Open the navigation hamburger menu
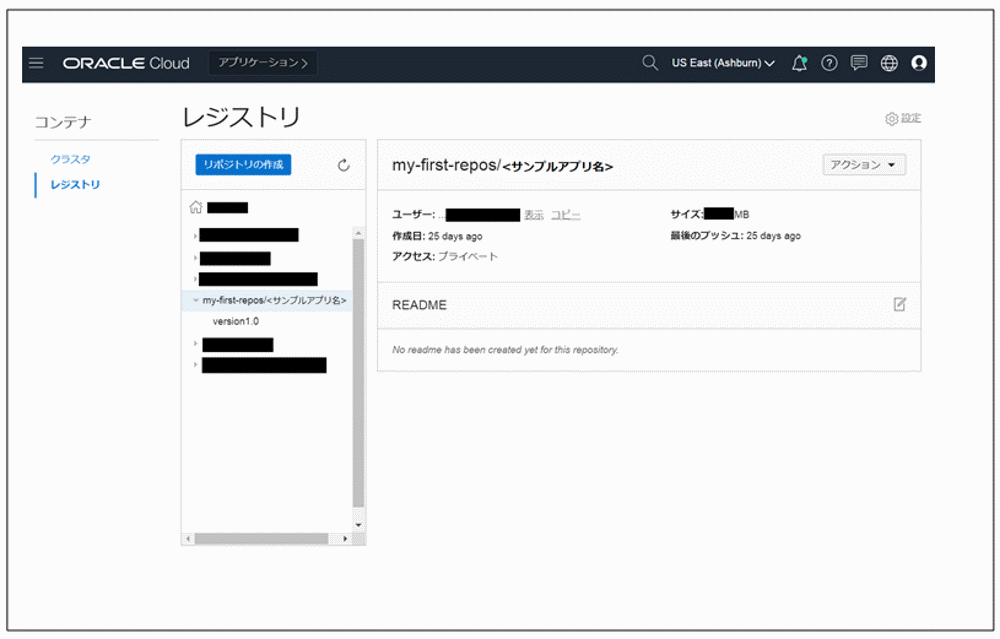 tap(36, 63)
